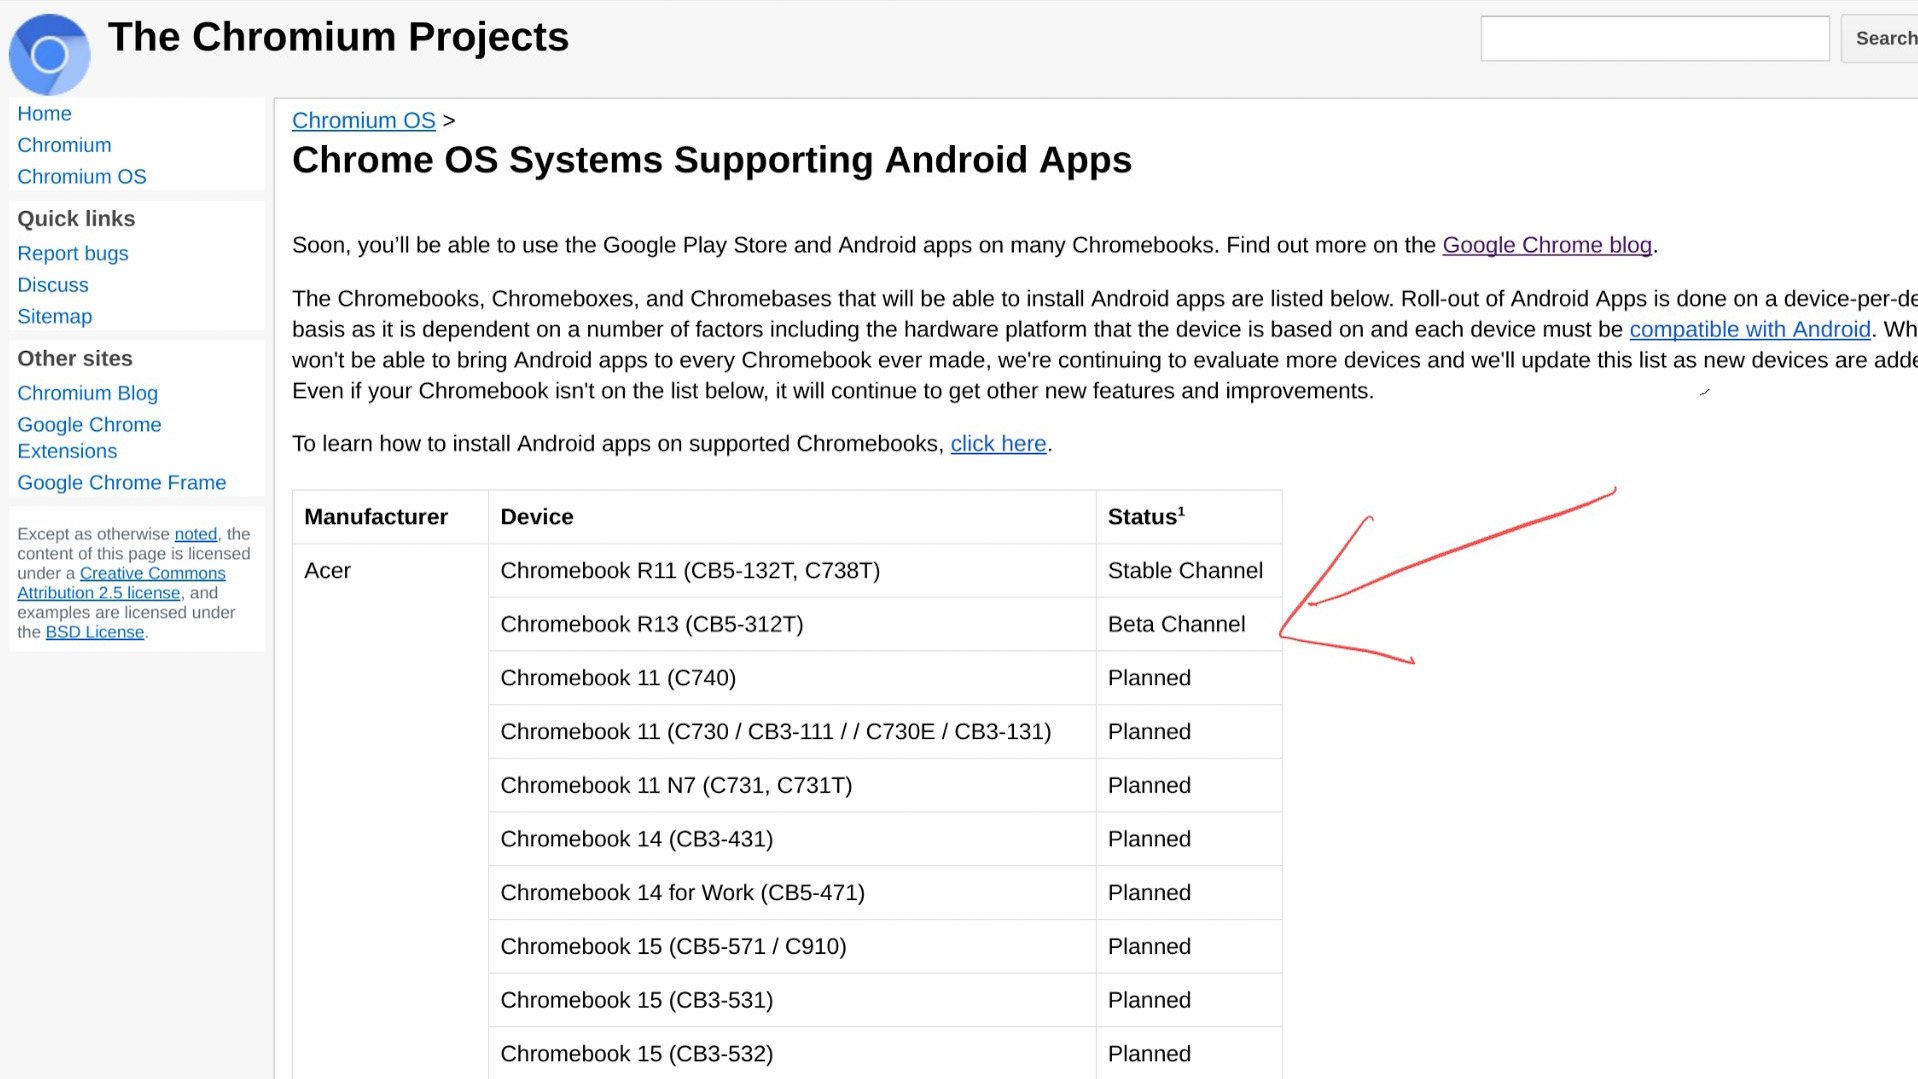Image resolution: width=1918 pixels, height=1079 pixels.
Task: Select 'Chromebook 15 (CB3-531)' cell
Action: pos(792,1000)
